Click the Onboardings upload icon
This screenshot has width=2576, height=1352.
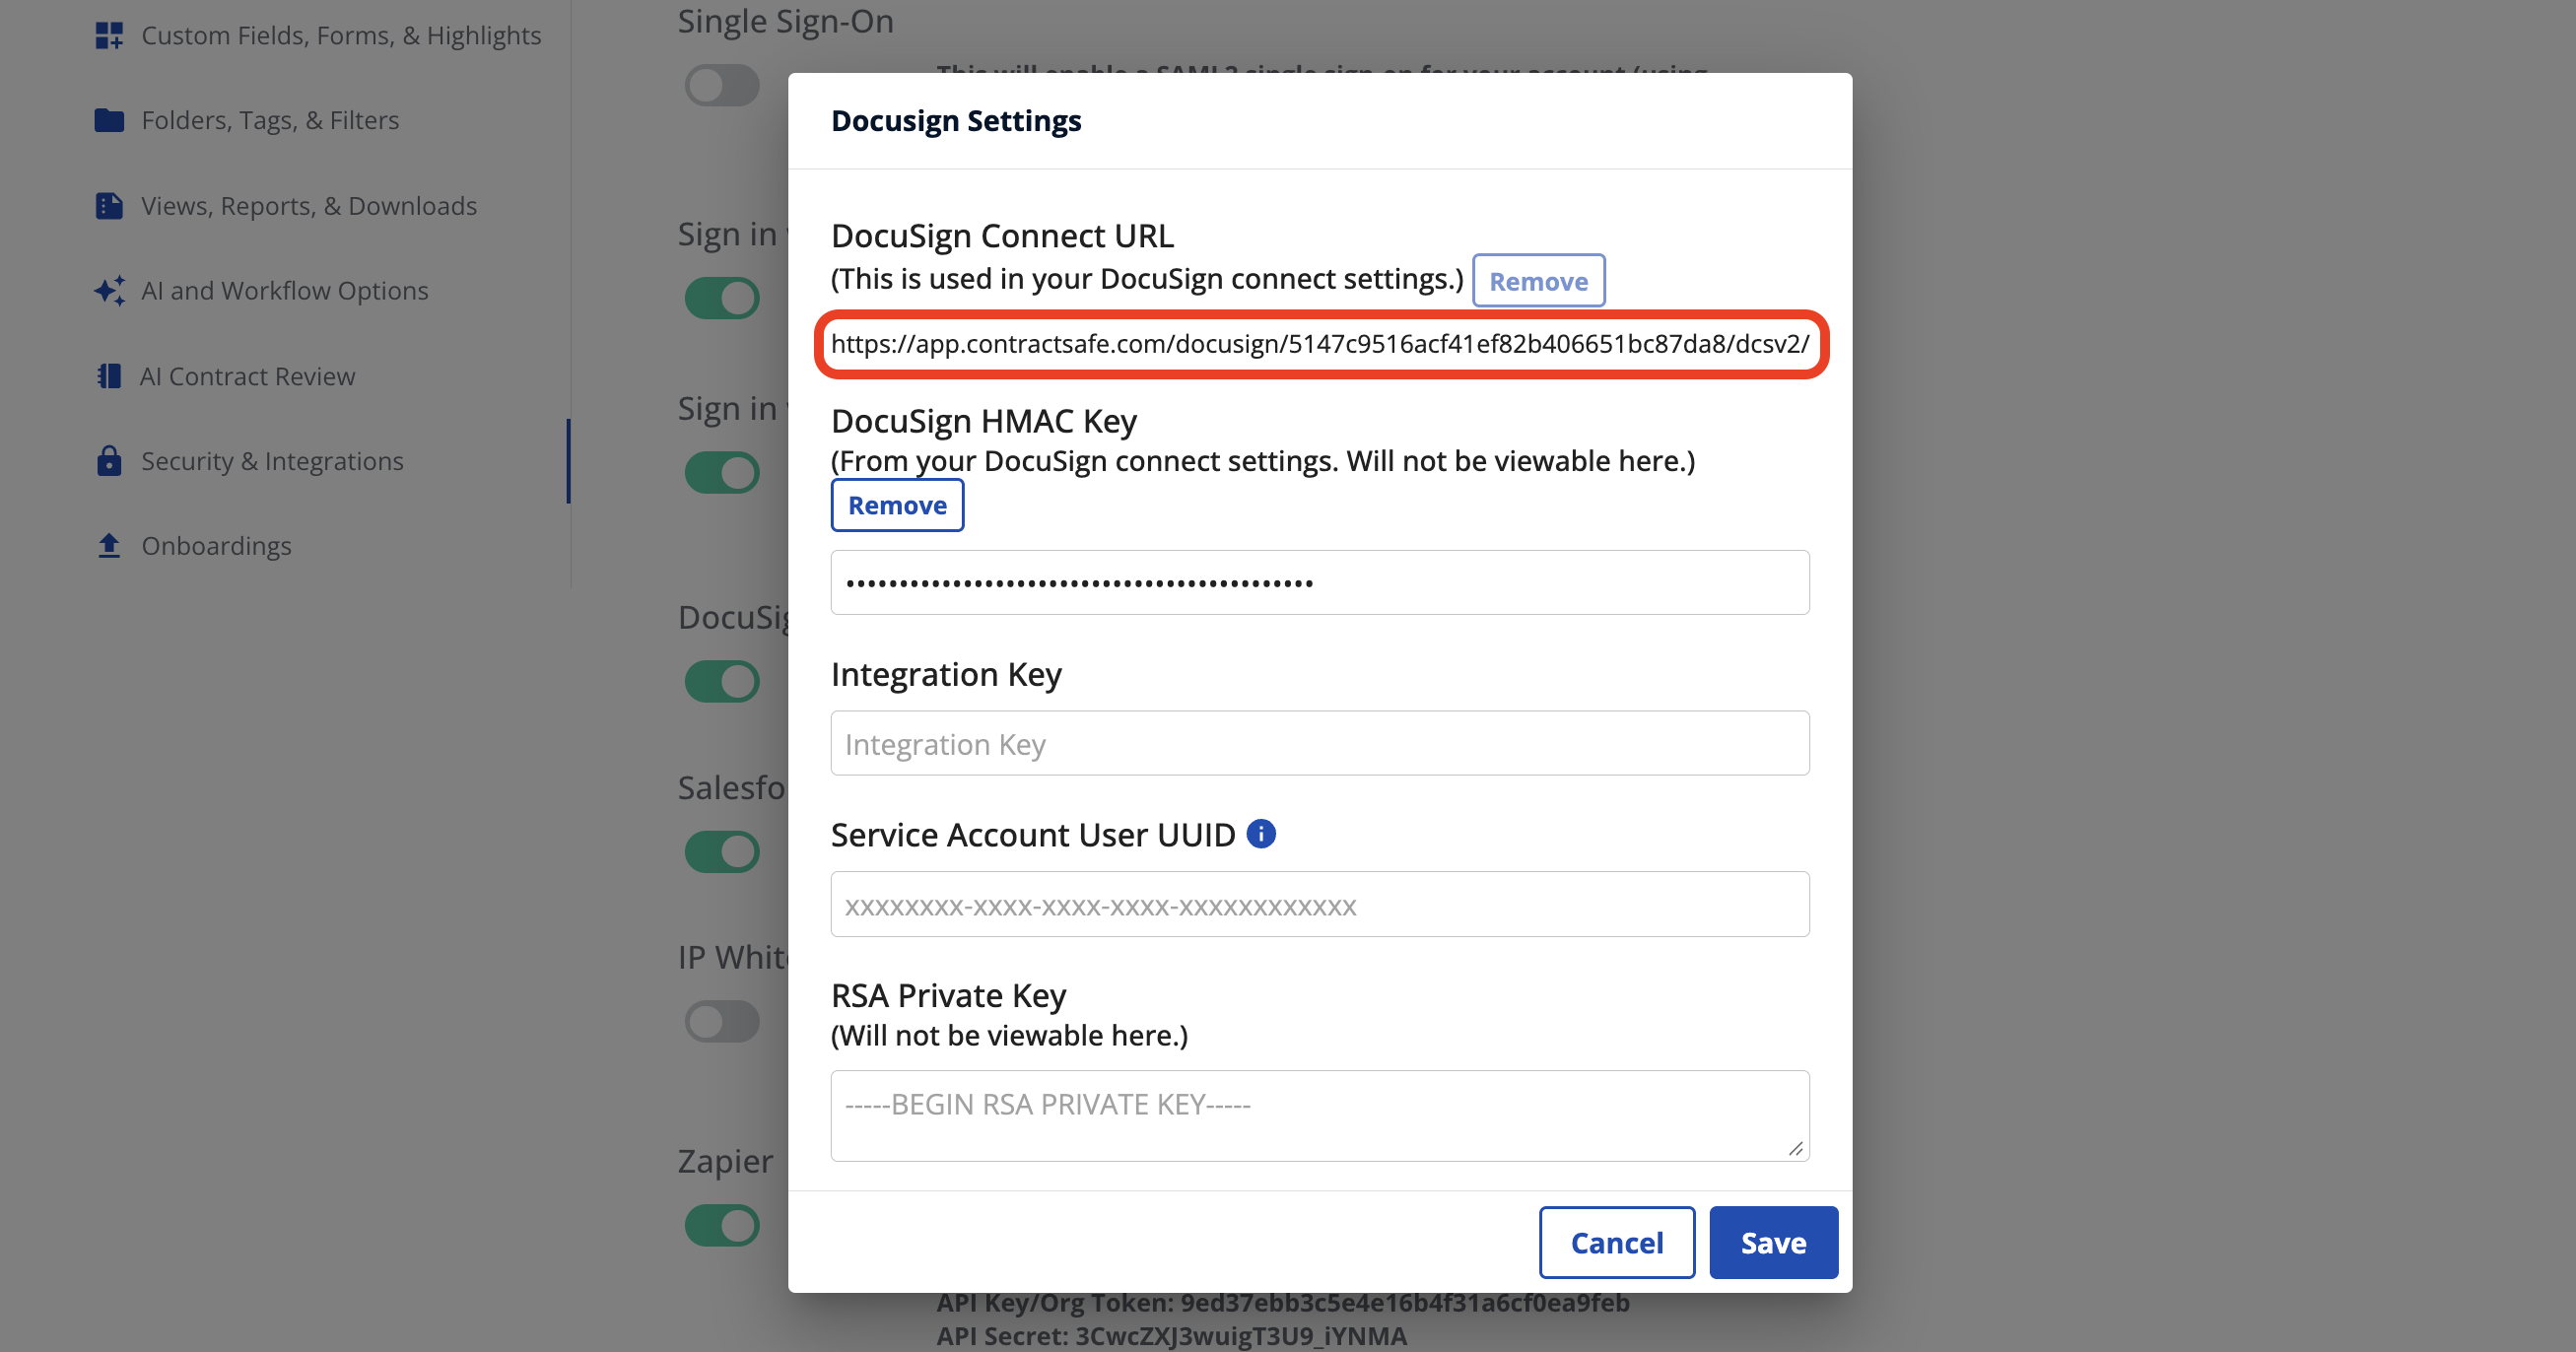click(109, 546)
